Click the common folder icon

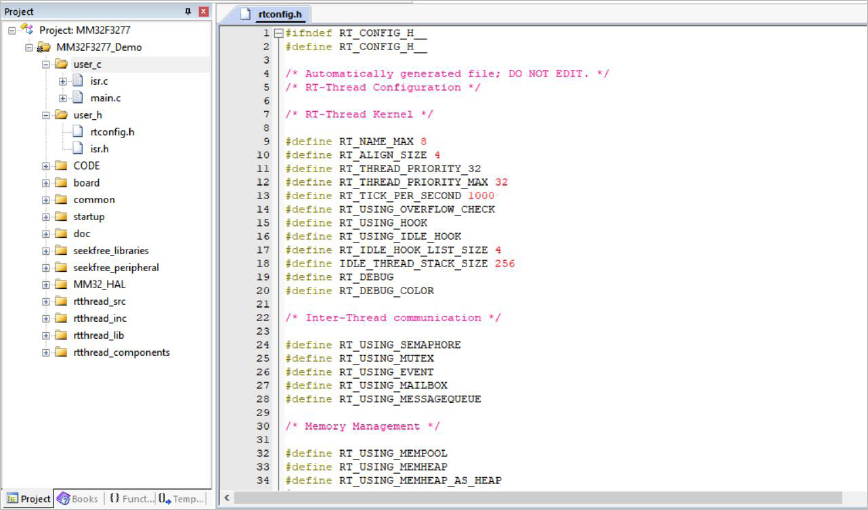pyautogui.click(x=61, y=199)
